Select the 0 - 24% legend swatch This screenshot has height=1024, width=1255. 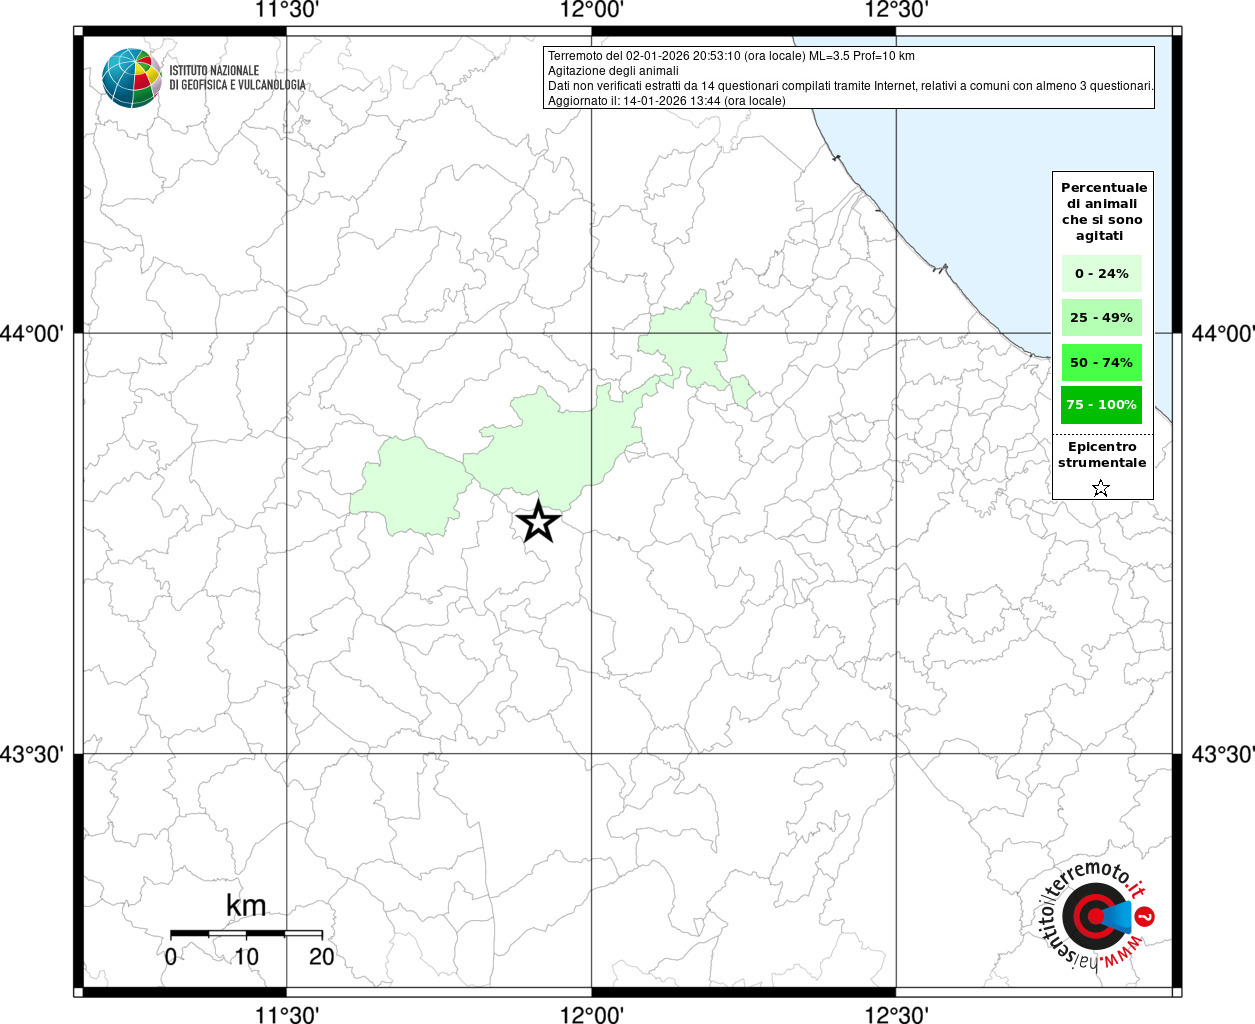coord(1102,273)
